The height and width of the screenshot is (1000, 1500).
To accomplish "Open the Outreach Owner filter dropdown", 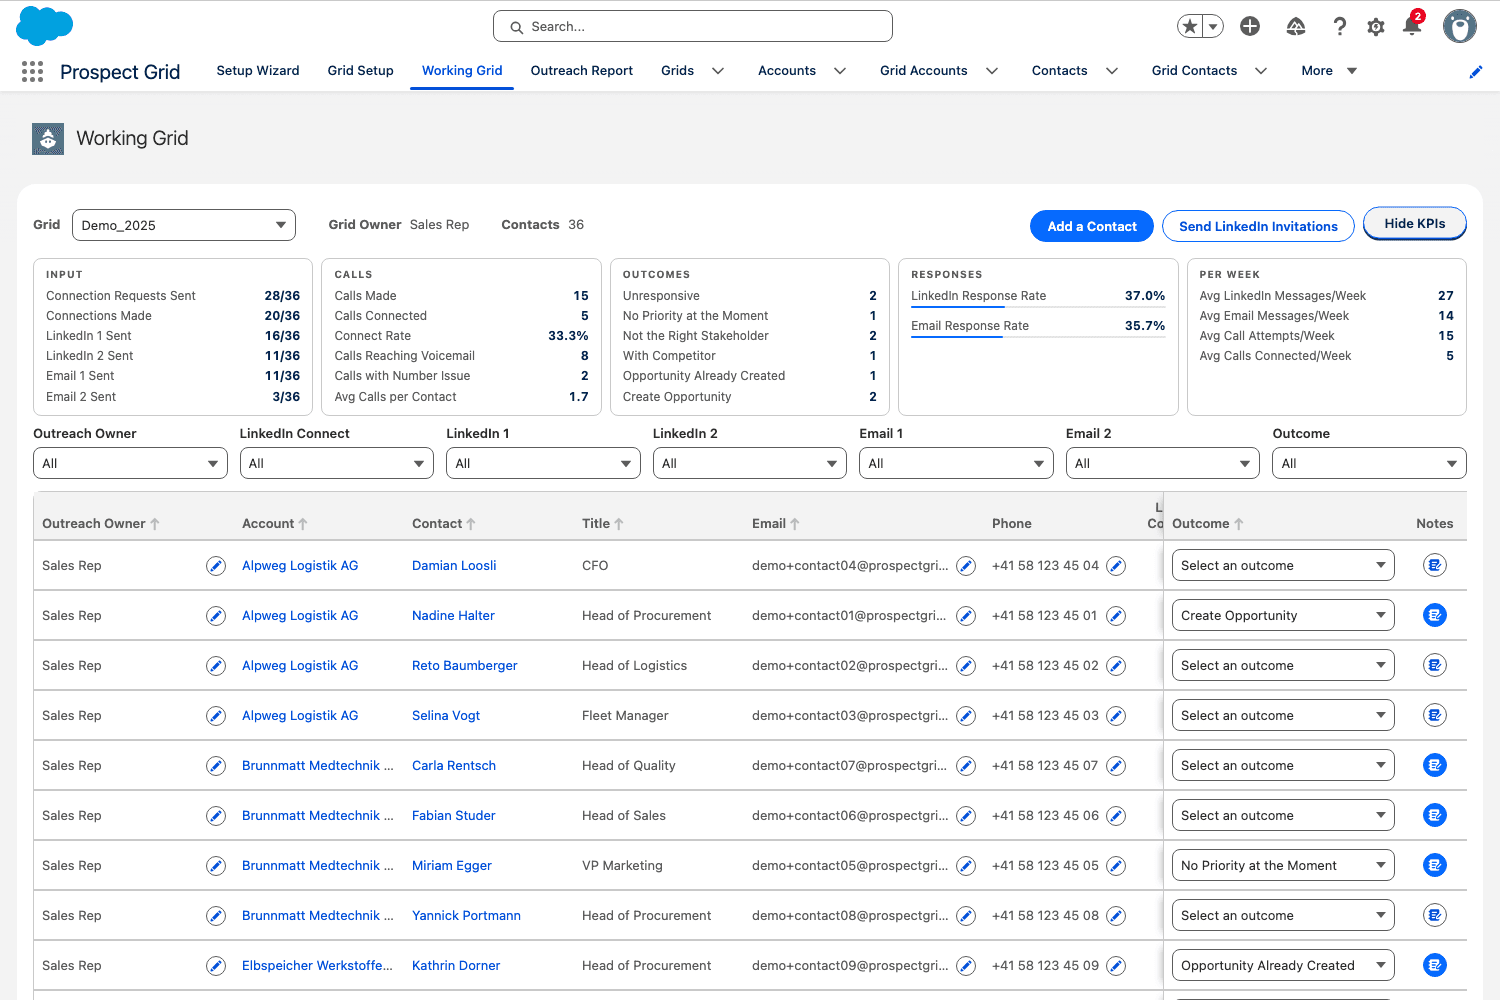I will point(130,463).
